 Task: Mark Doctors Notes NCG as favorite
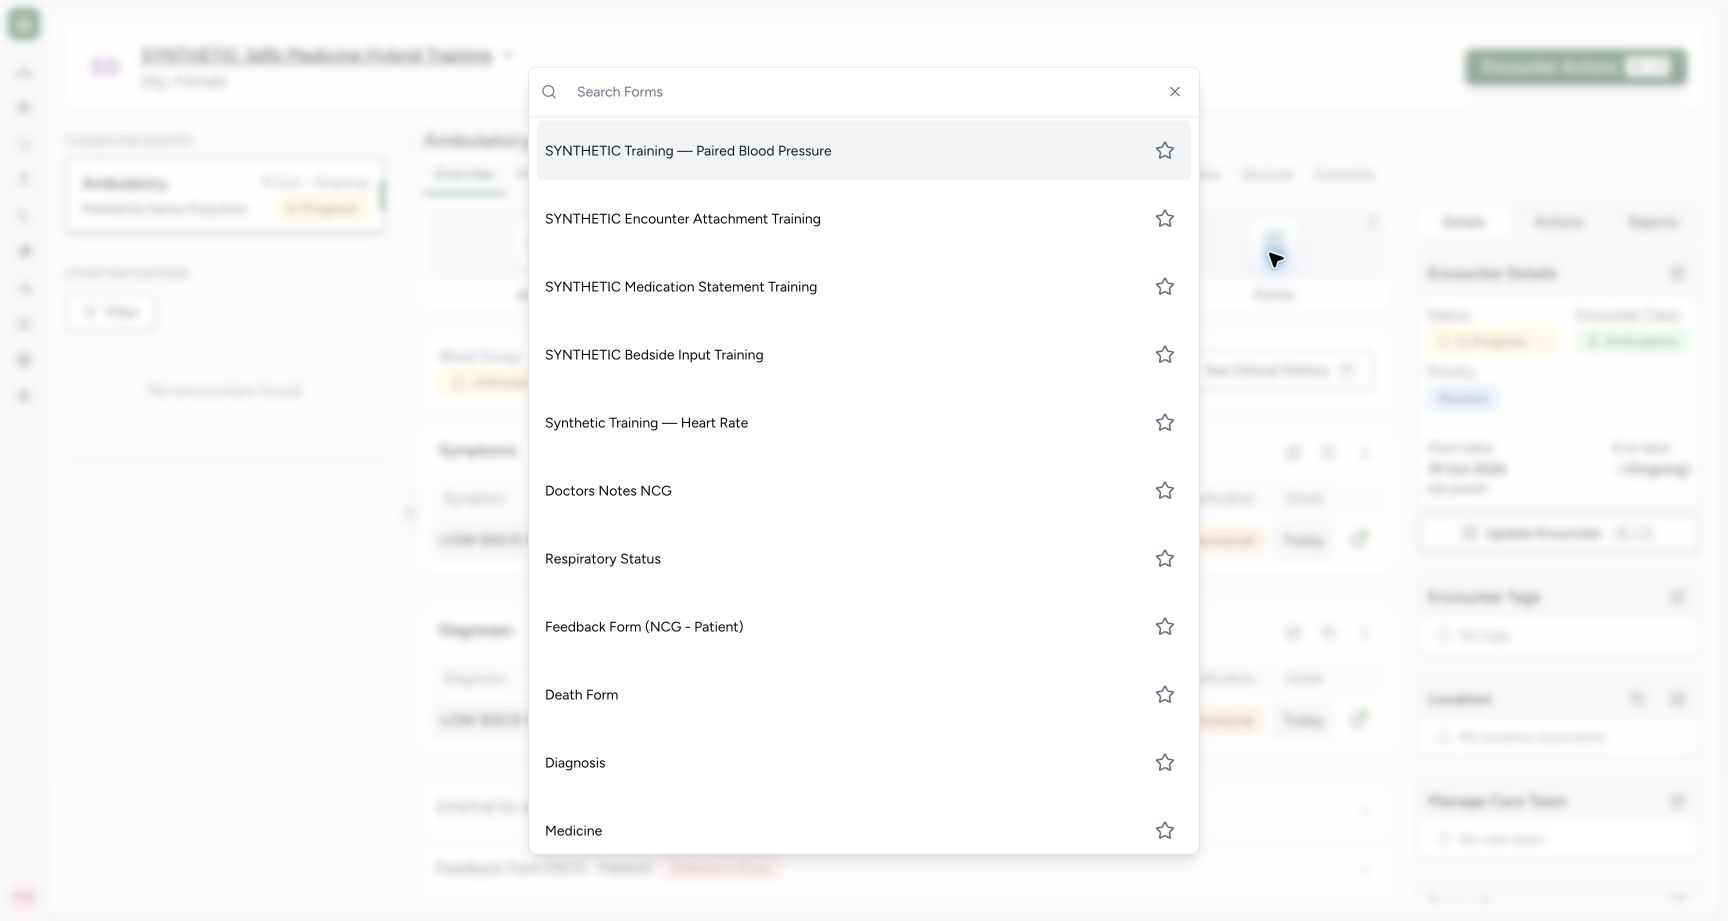pyautogui.click(x=1164, y=491)
